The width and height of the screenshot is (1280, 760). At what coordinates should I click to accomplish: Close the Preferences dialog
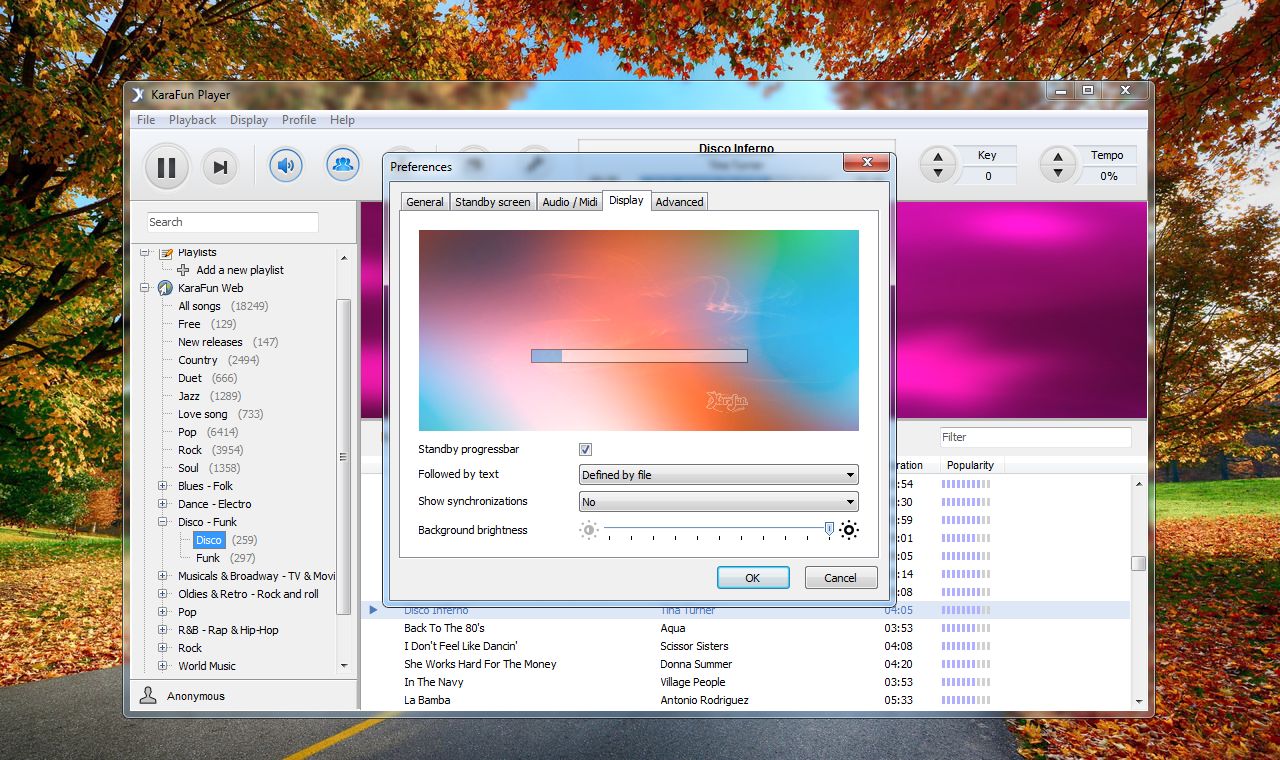(x=866, y=162)
